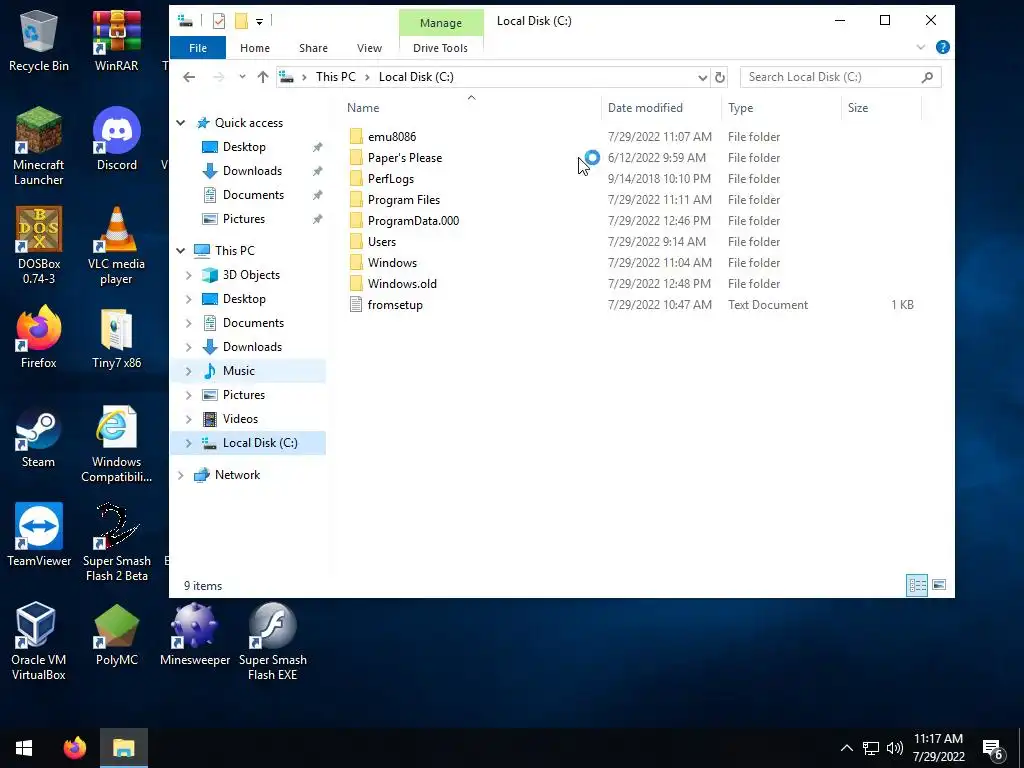This screenshot has width=1024, height=768.
Task: Select Super Smash Flash 2 Beta icon
Action: pos(116,542)
